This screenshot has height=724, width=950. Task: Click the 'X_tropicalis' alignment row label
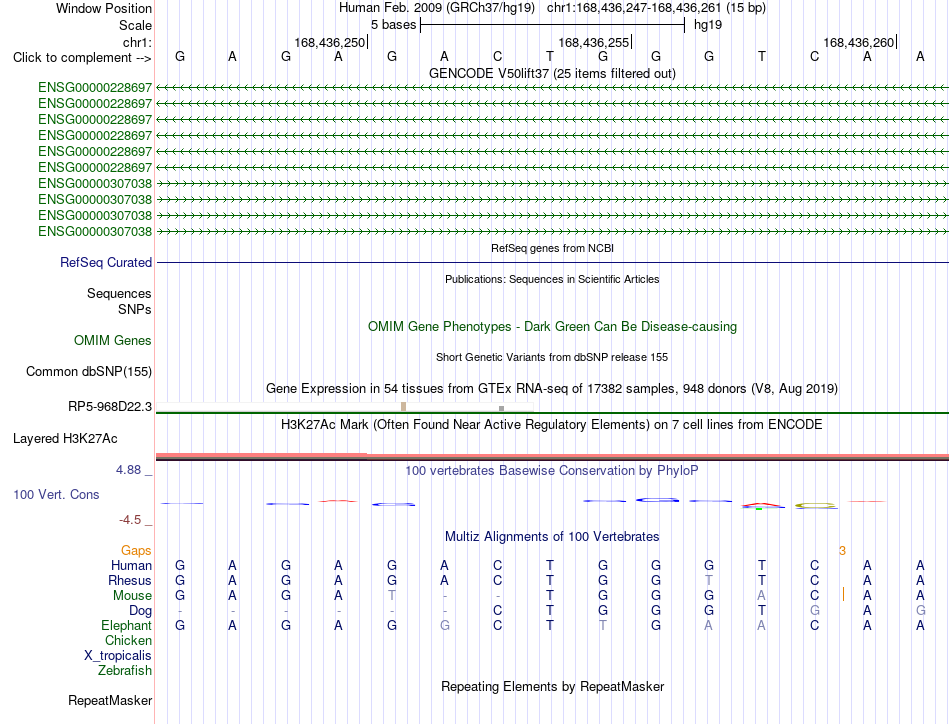[x=118, y=656]
